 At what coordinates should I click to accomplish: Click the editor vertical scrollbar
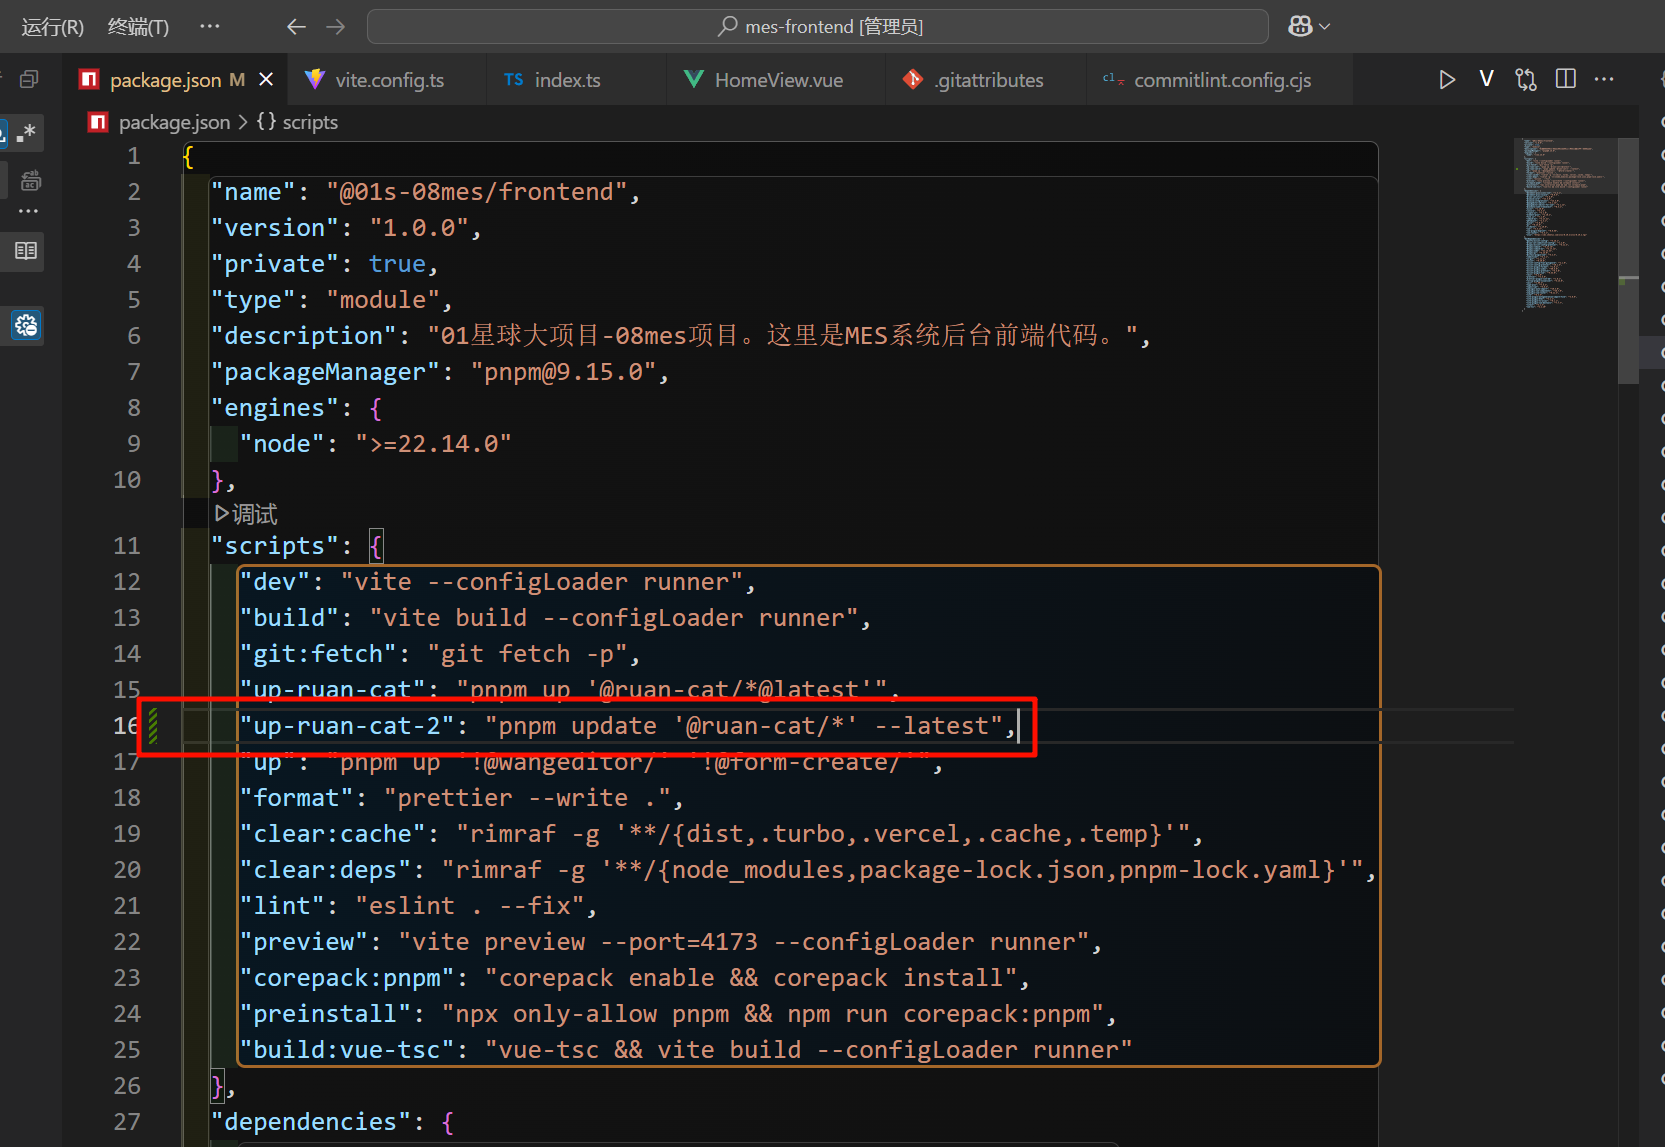pos(1628,260)
